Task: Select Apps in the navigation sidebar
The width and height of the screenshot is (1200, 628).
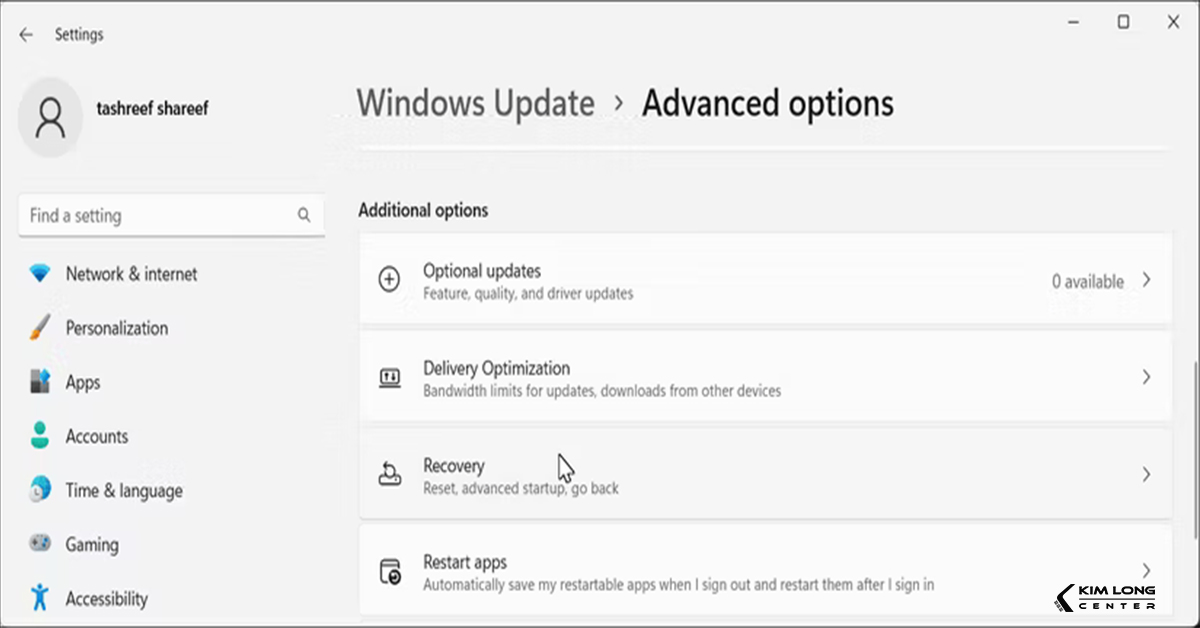Action: 84,382
